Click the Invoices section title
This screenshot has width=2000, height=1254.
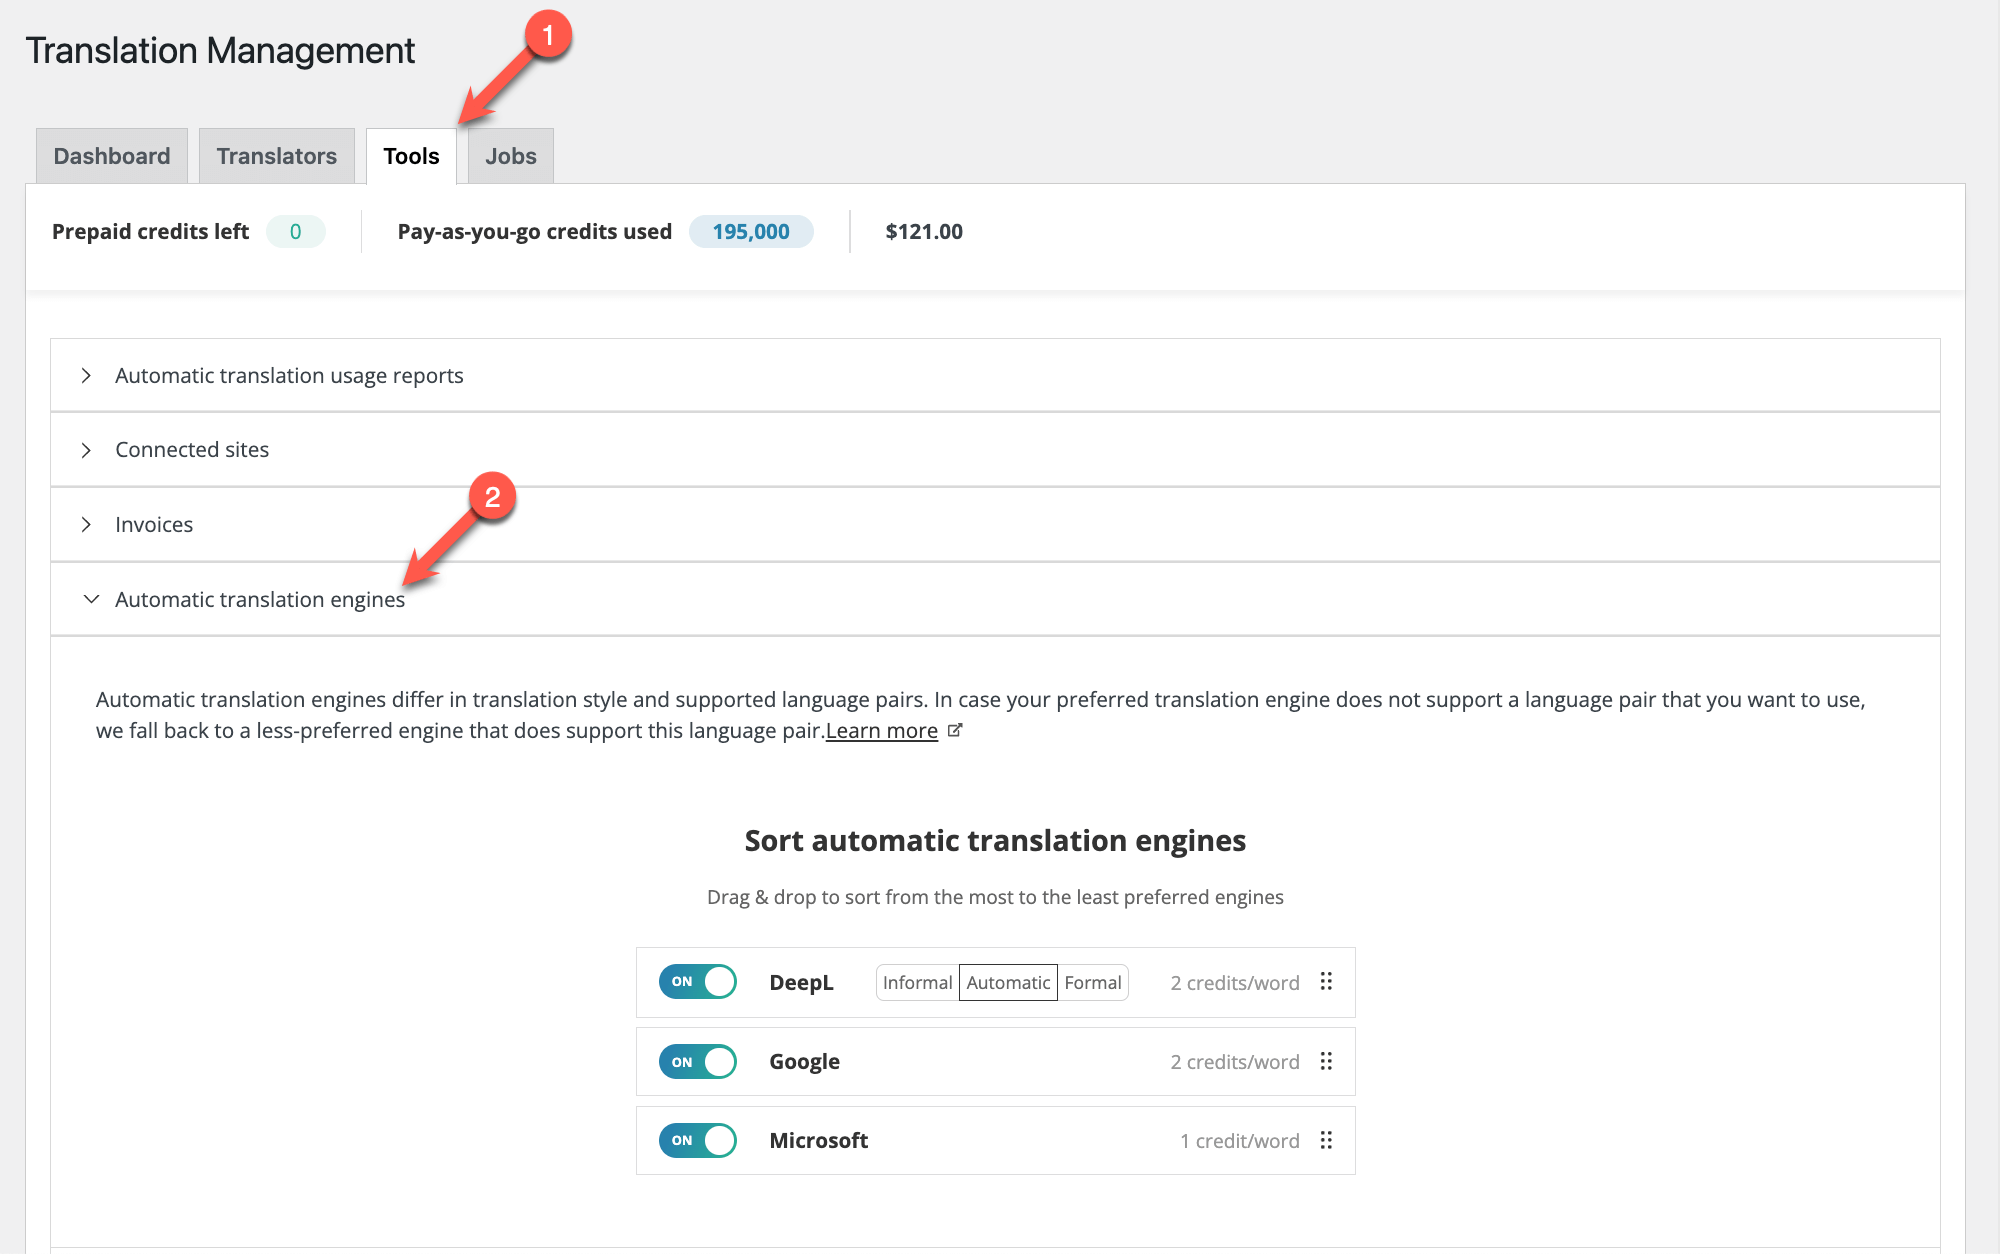click(x=154, y=524)
